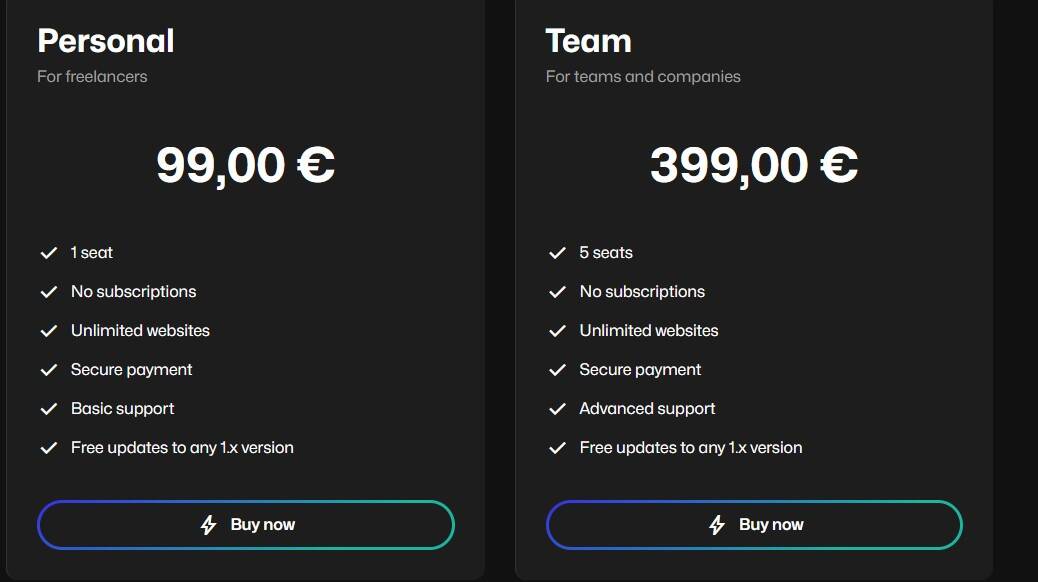Image resolution: width=1038 pixels, height=582 pixels.
Task: Click the lightning icon in Team's Buy now button
Action: (x=716, y=523)
